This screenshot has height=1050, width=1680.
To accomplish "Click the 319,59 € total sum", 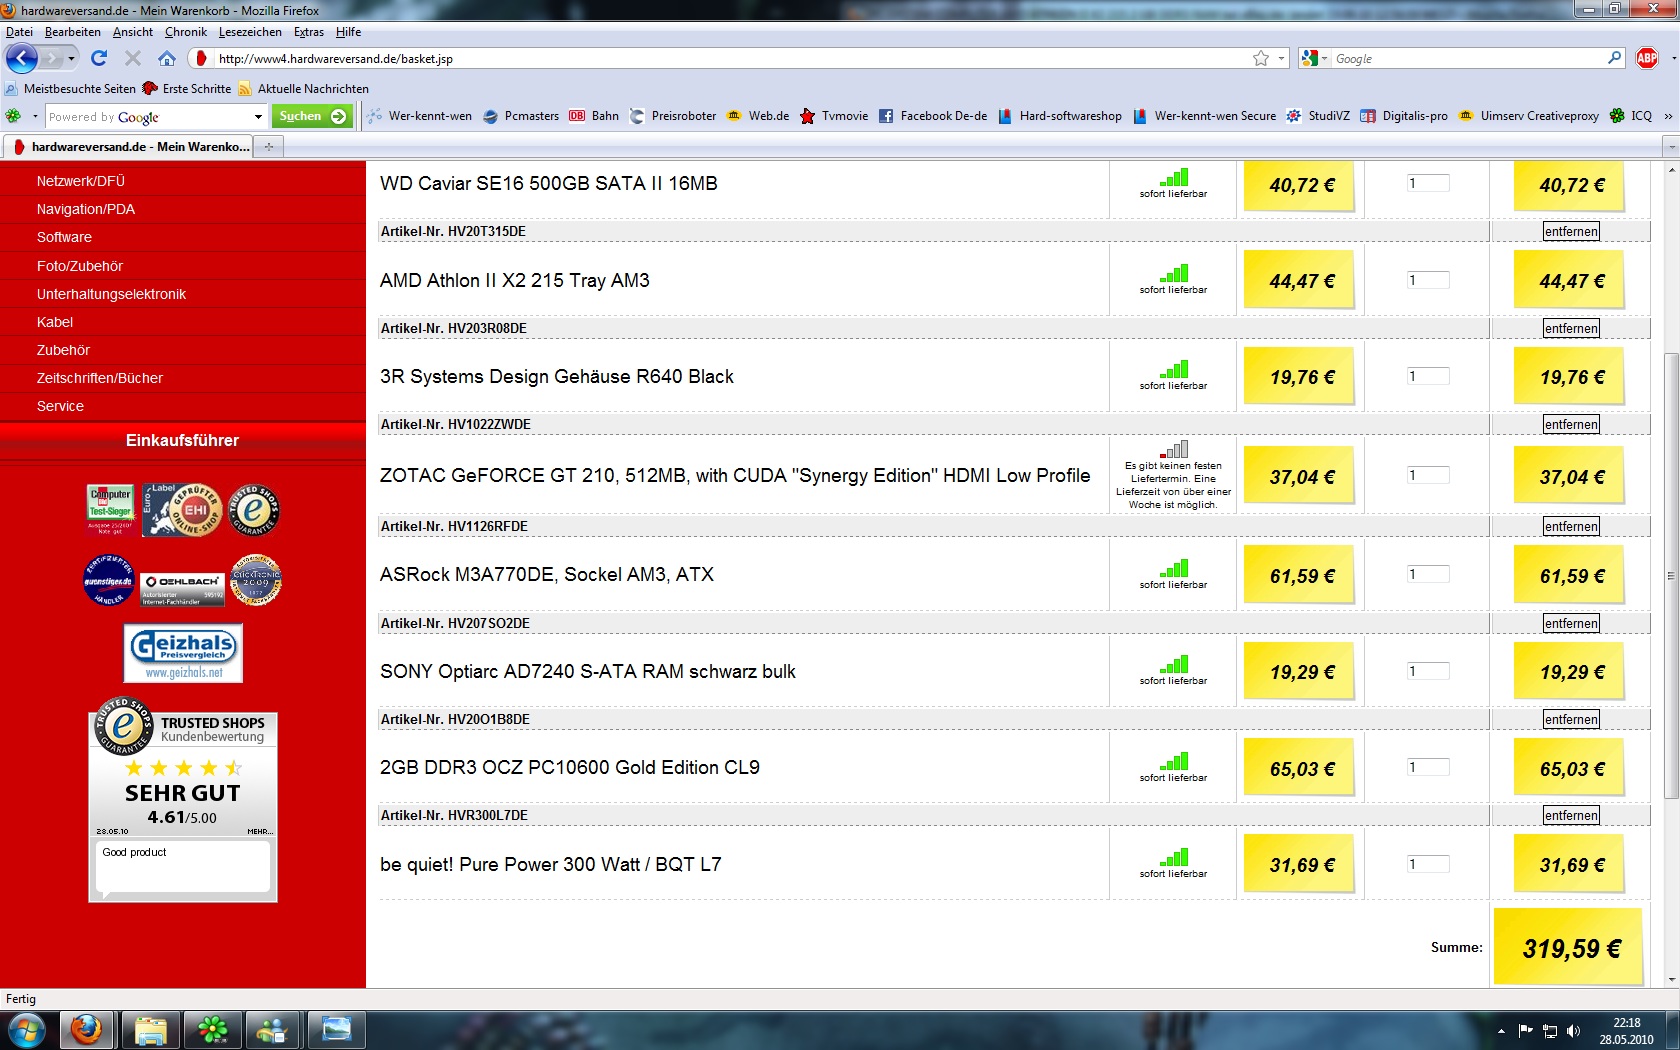I will 1571,948.
